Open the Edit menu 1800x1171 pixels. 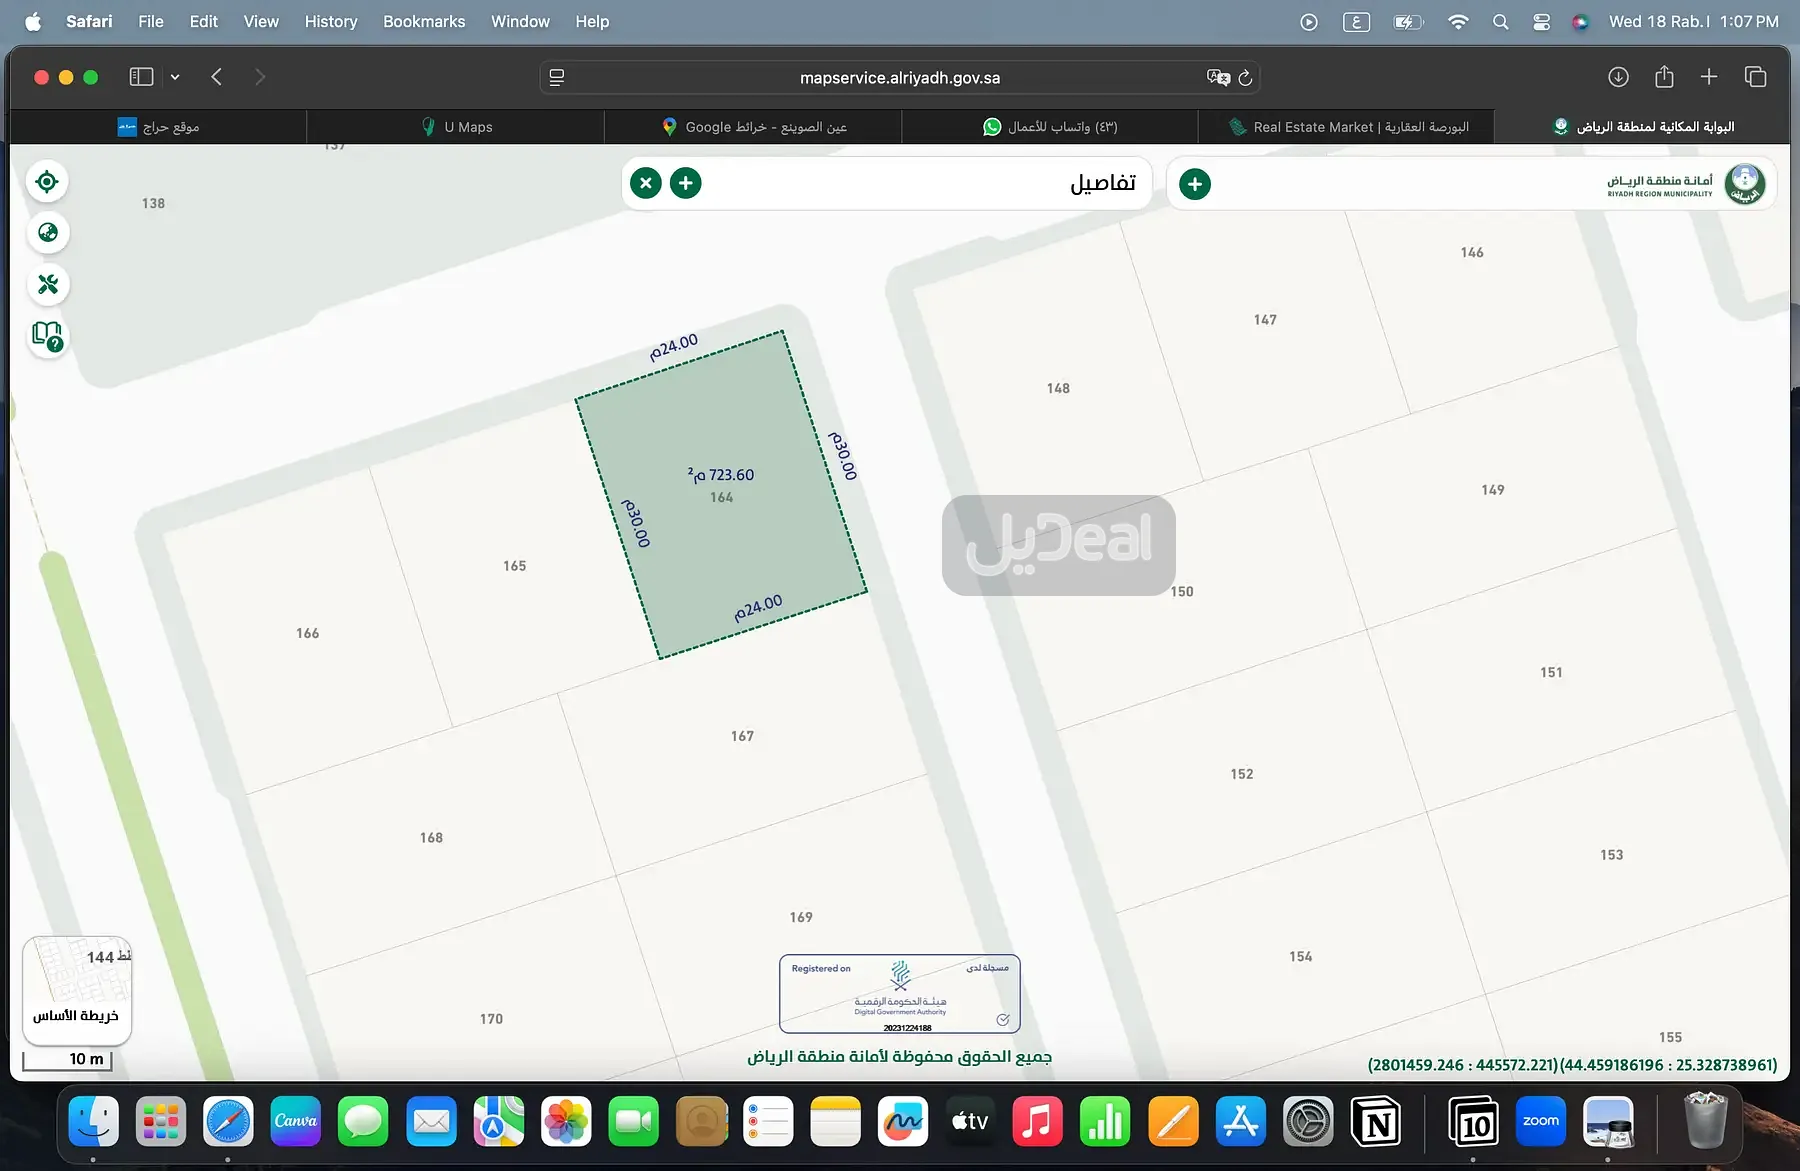coord(204,21)
